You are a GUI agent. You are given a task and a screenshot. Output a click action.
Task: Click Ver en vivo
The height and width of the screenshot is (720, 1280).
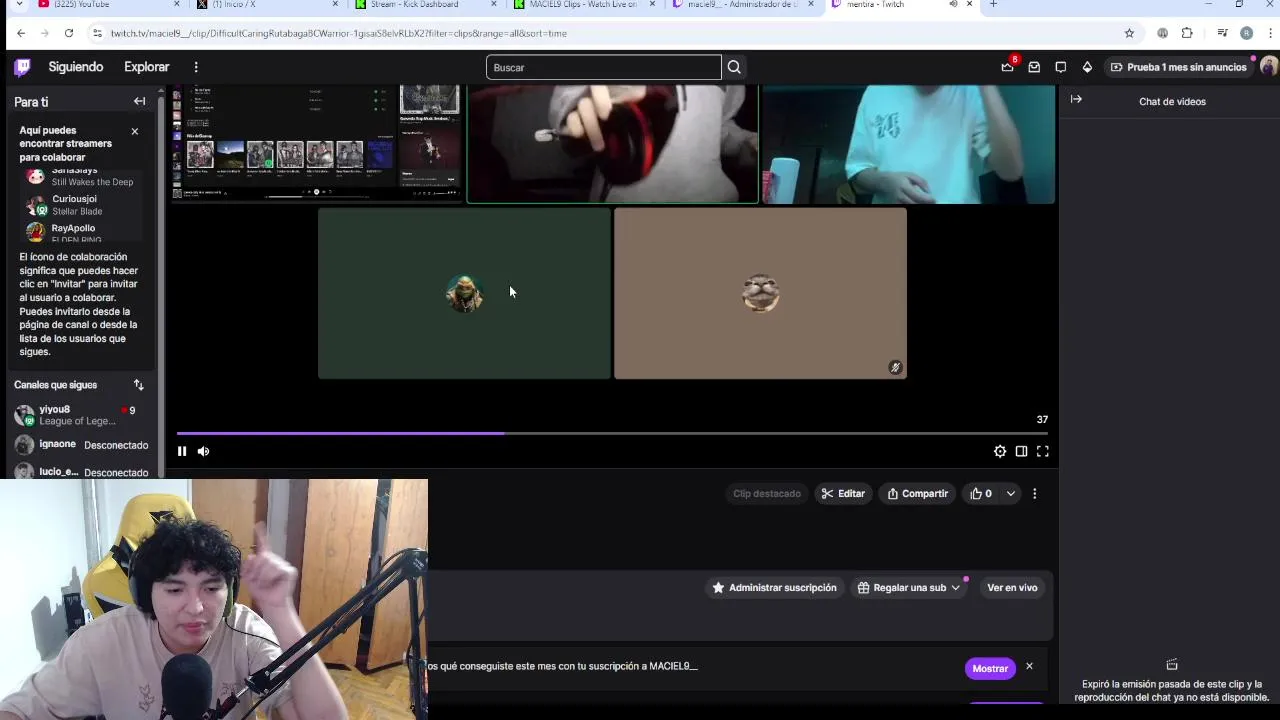click(1012, 587)
